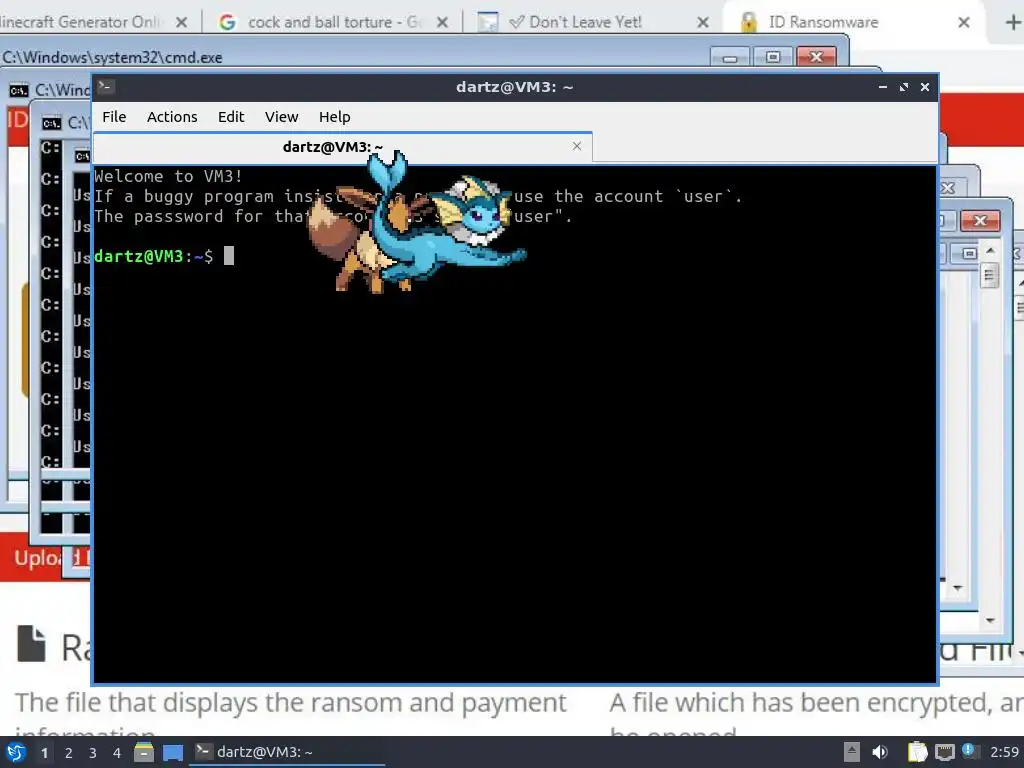Viewport: 1024px width, 768px height.
Task: Open the Help menu
Action: (x=334, y=117)
